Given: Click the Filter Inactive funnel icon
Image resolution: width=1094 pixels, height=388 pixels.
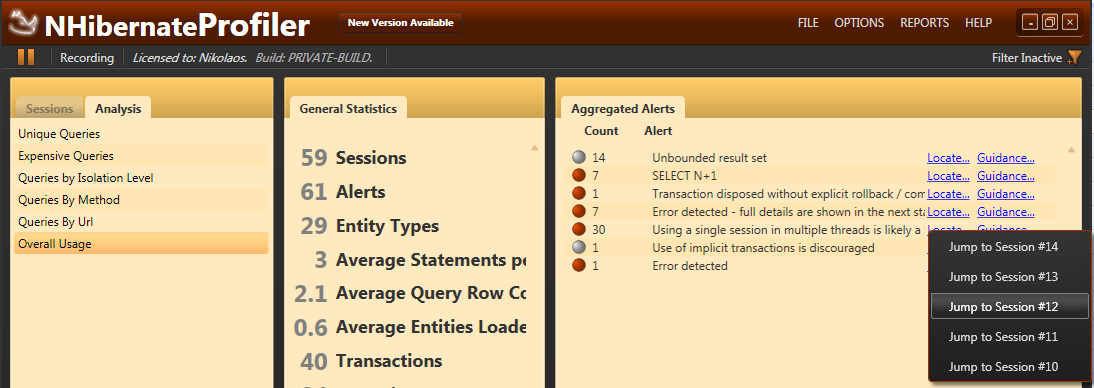Looking at the screenshot, I should point(1074,59).
